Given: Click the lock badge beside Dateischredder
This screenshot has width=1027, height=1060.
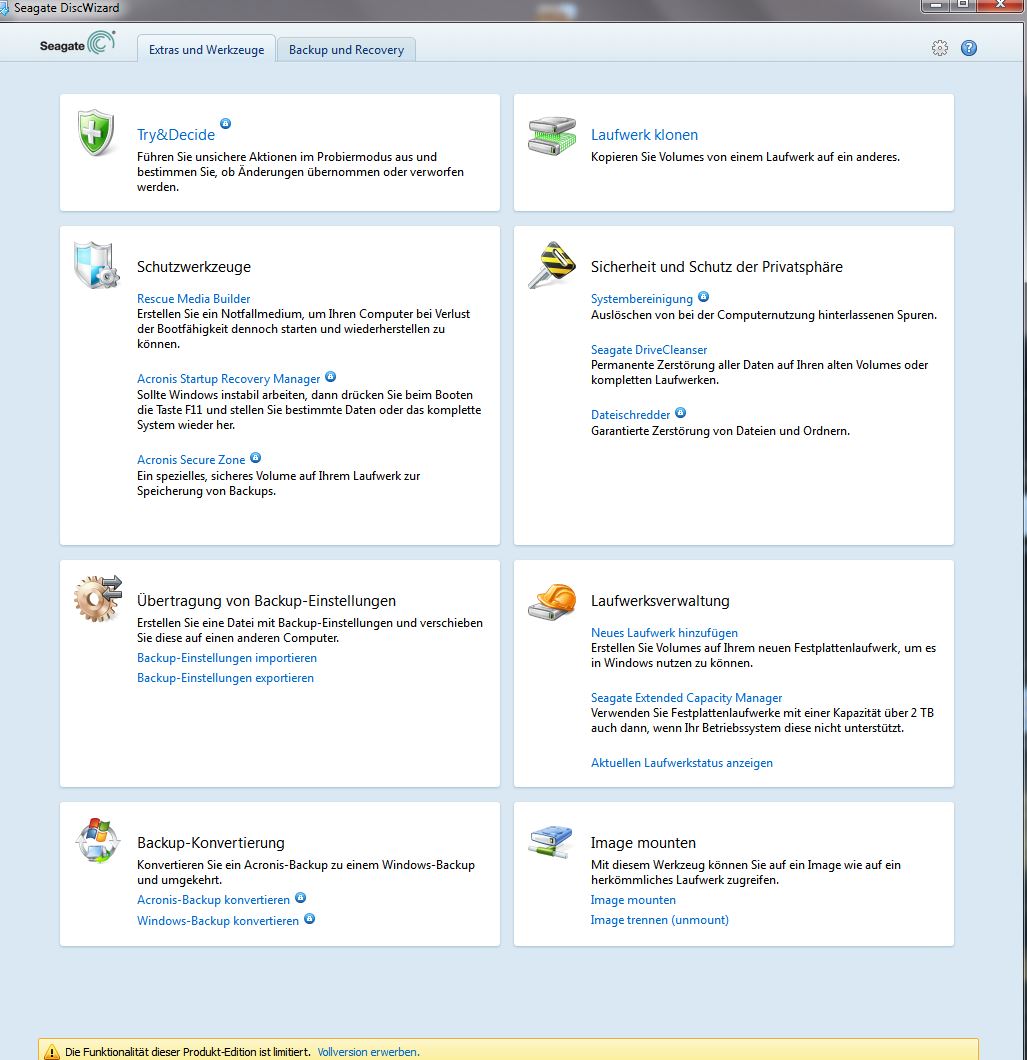Looking at the screenshot, I should point(681,412).
